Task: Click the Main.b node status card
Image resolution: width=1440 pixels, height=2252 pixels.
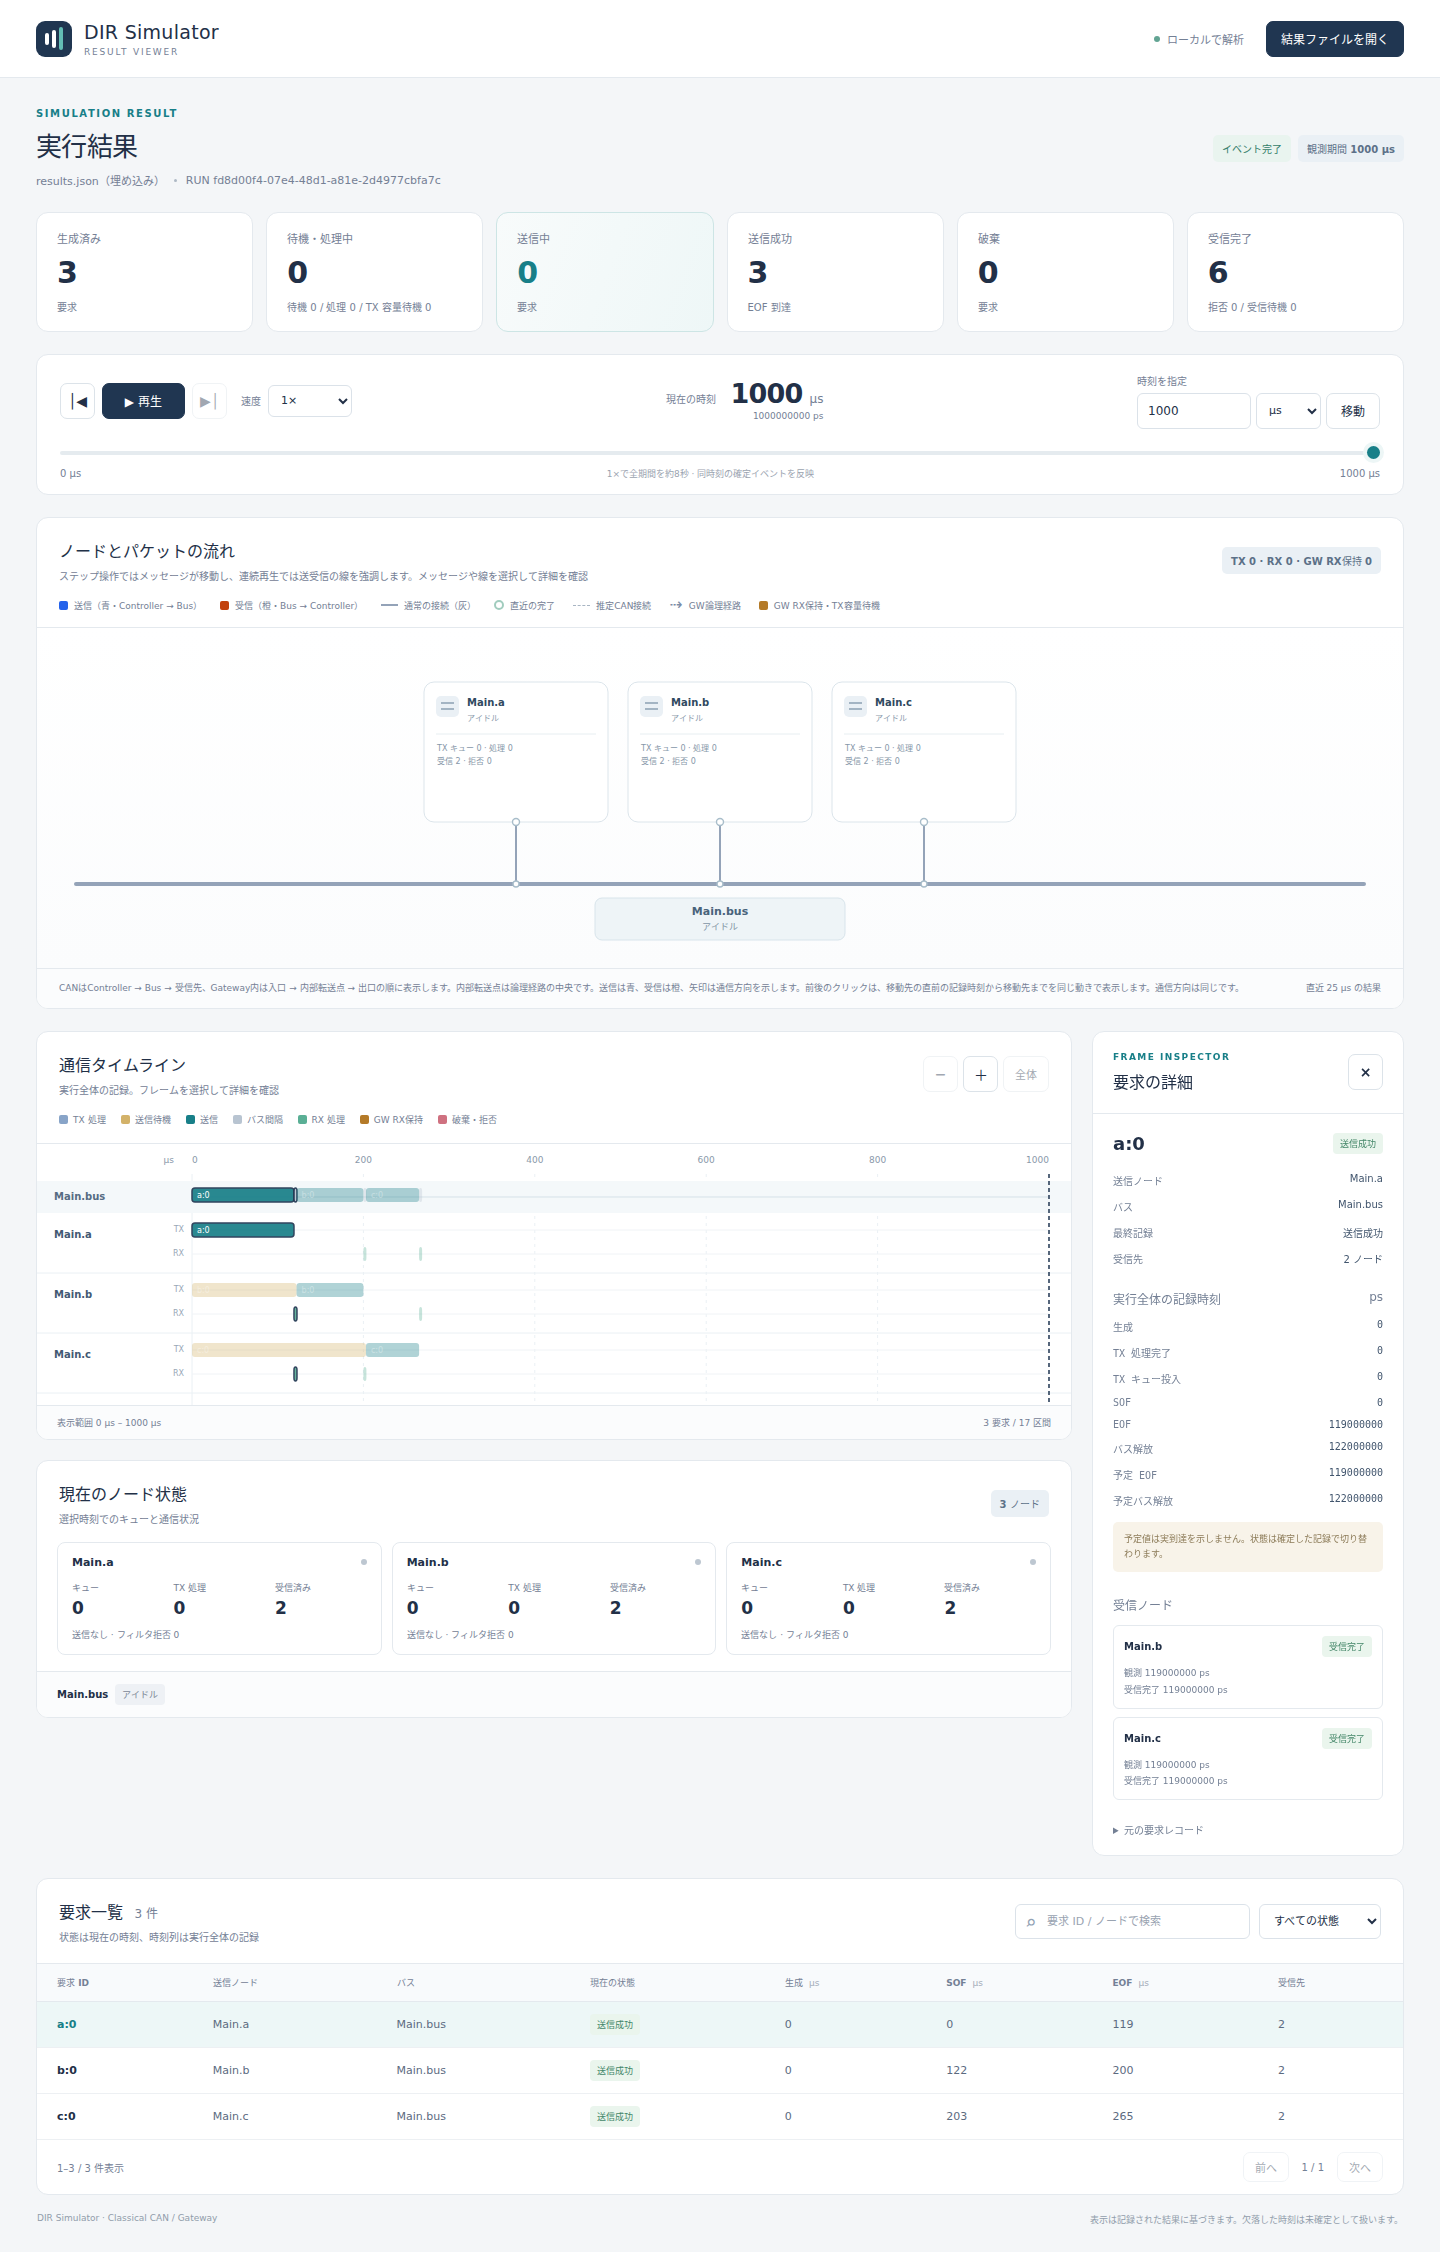Action: (x=554, y=1598)
